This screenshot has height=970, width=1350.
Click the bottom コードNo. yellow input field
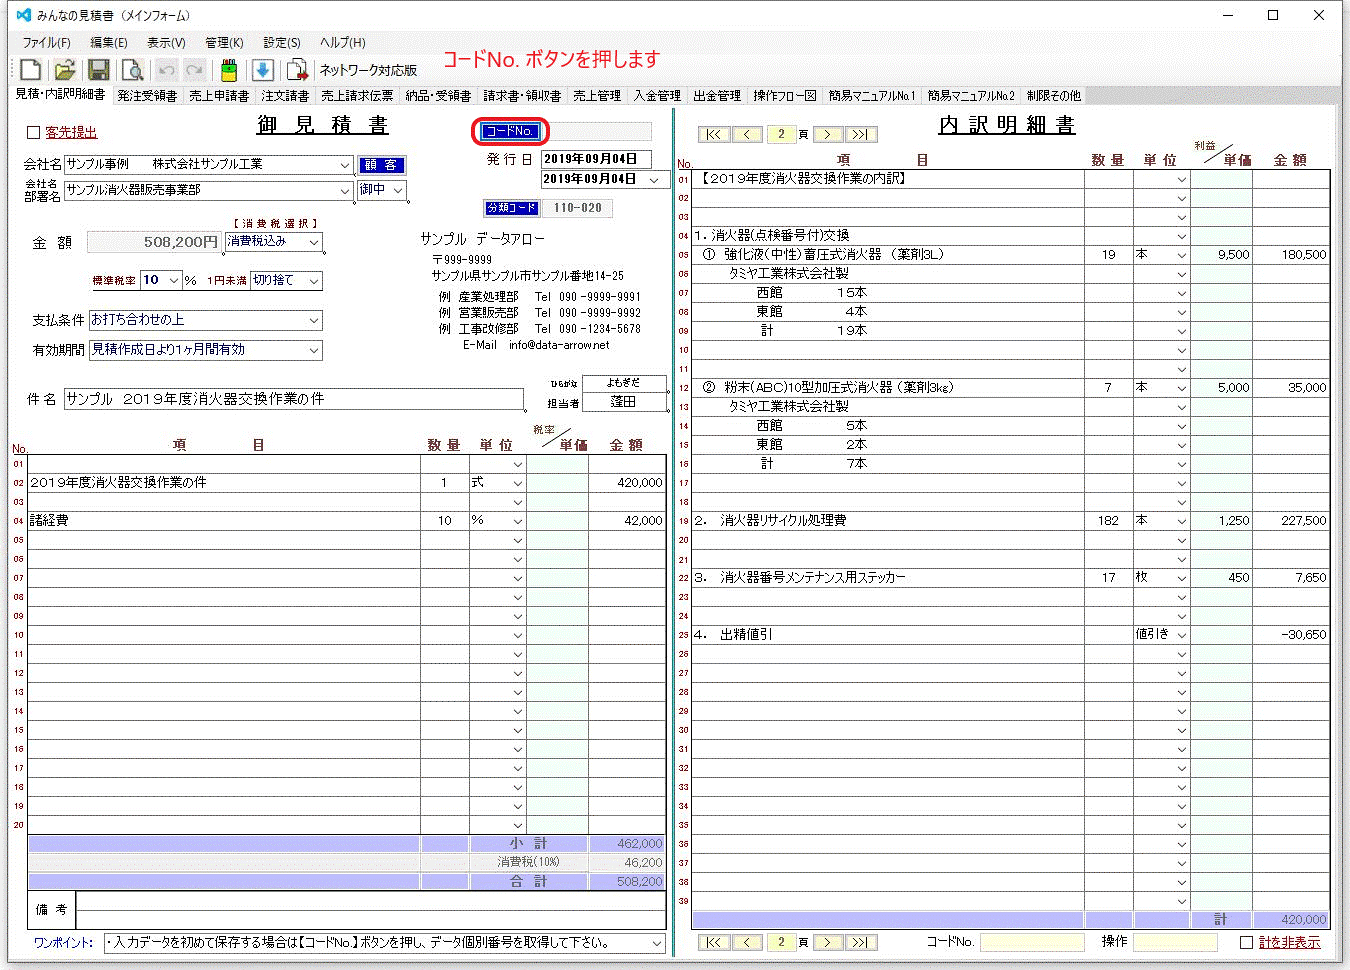(x=1032, y=942)
